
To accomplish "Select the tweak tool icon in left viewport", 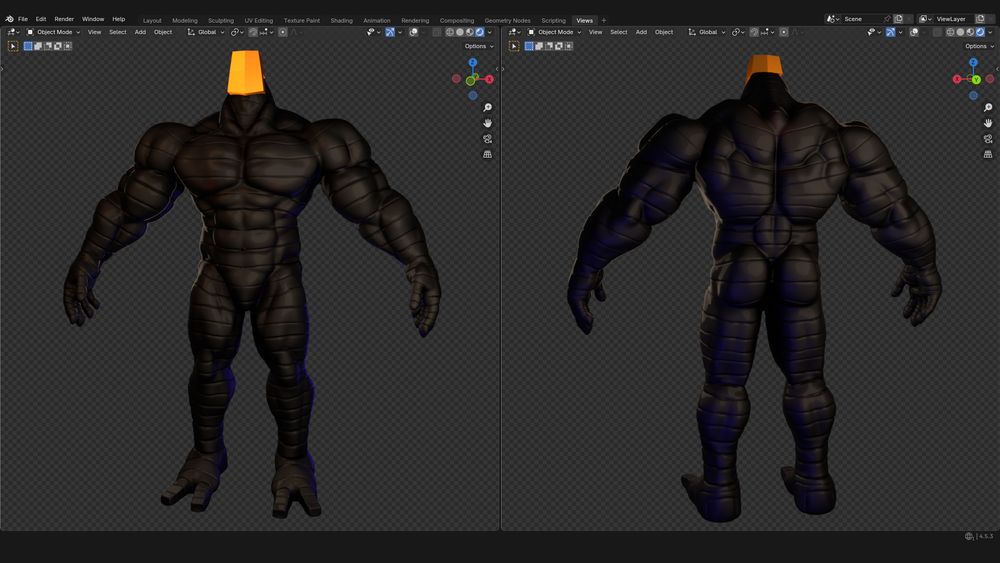I will [x=13, y=46].
